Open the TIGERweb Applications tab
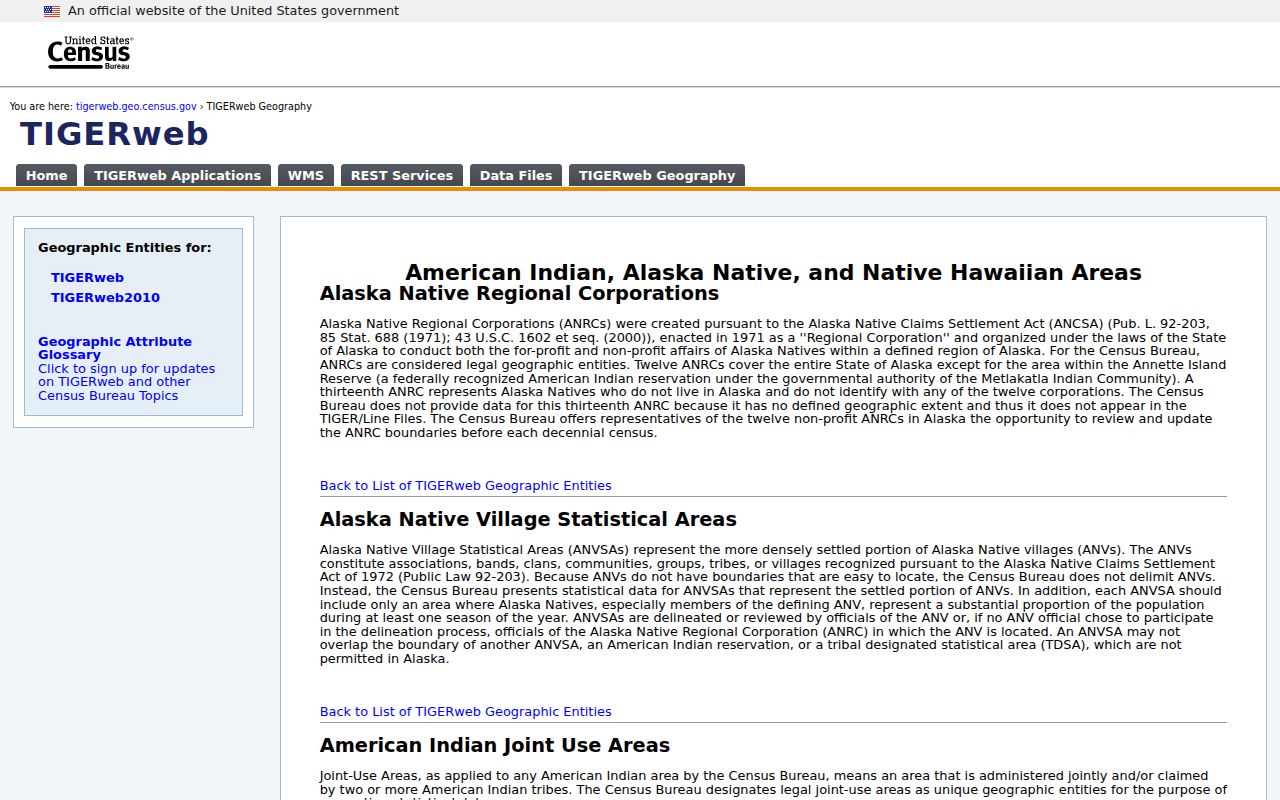This screenshot has height=800, width=1280. [x=177, y=175]
